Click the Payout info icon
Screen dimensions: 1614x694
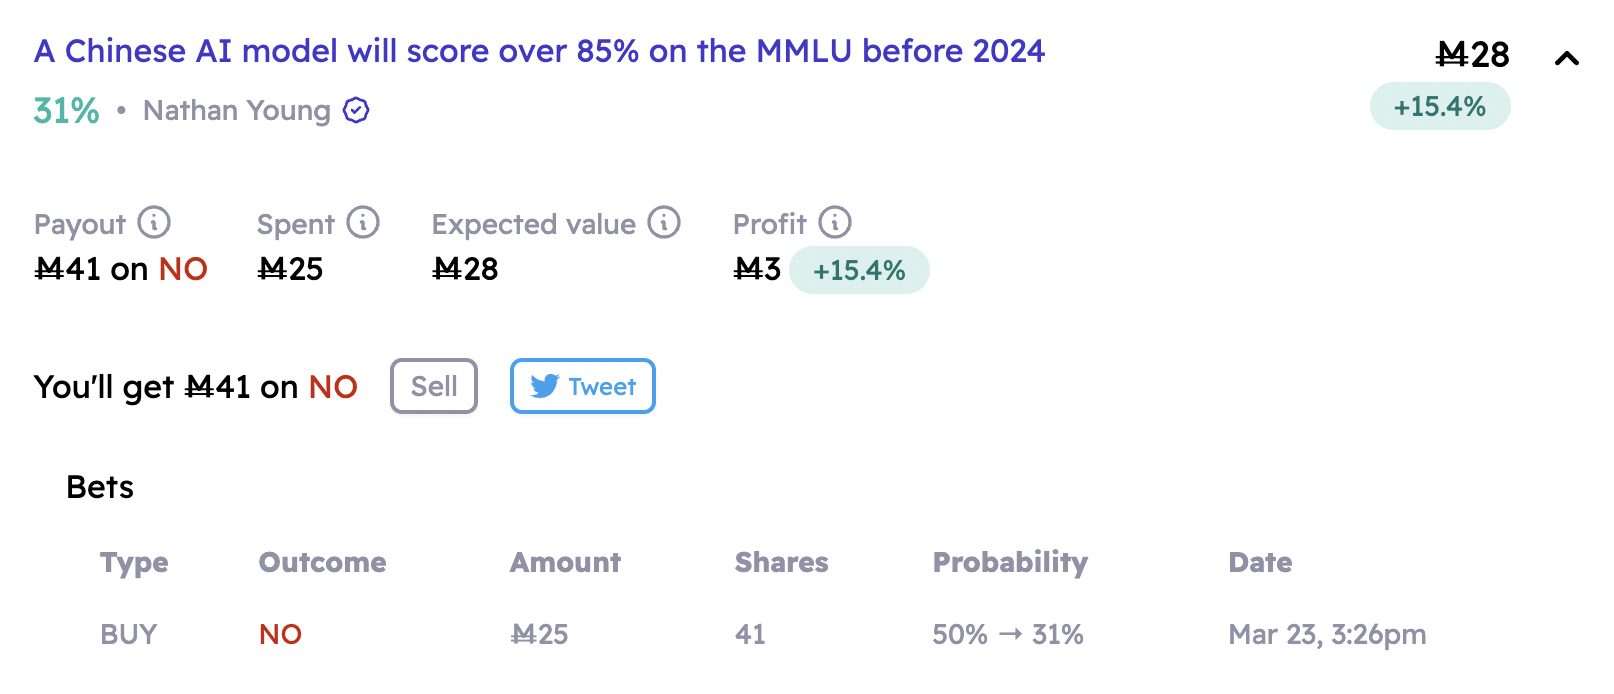(155, 223)
